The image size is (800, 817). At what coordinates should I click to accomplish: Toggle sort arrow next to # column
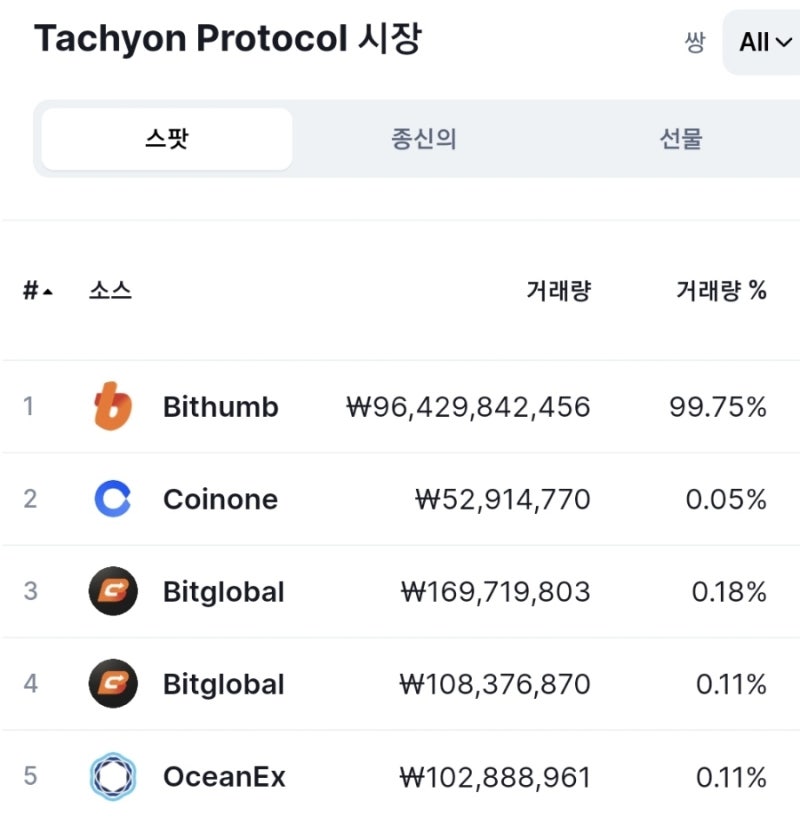(48, 292)
